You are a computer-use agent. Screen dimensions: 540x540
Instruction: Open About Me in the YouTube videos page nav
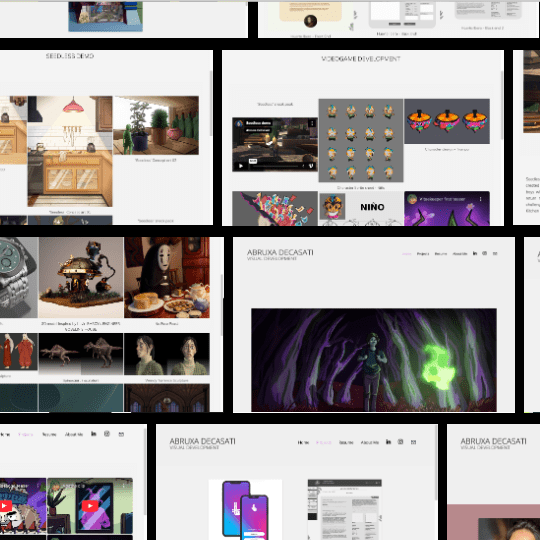point(74,435)
